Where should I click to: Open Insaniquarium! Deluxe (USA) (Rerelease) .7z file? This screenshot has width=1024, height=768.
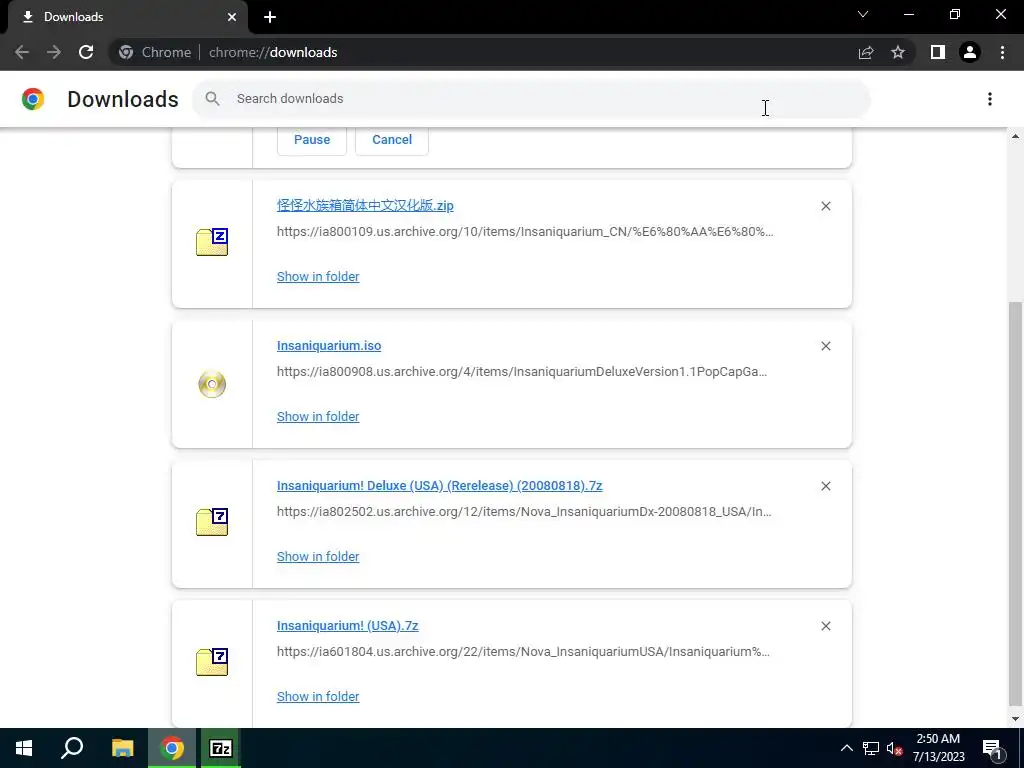[440, 485]
